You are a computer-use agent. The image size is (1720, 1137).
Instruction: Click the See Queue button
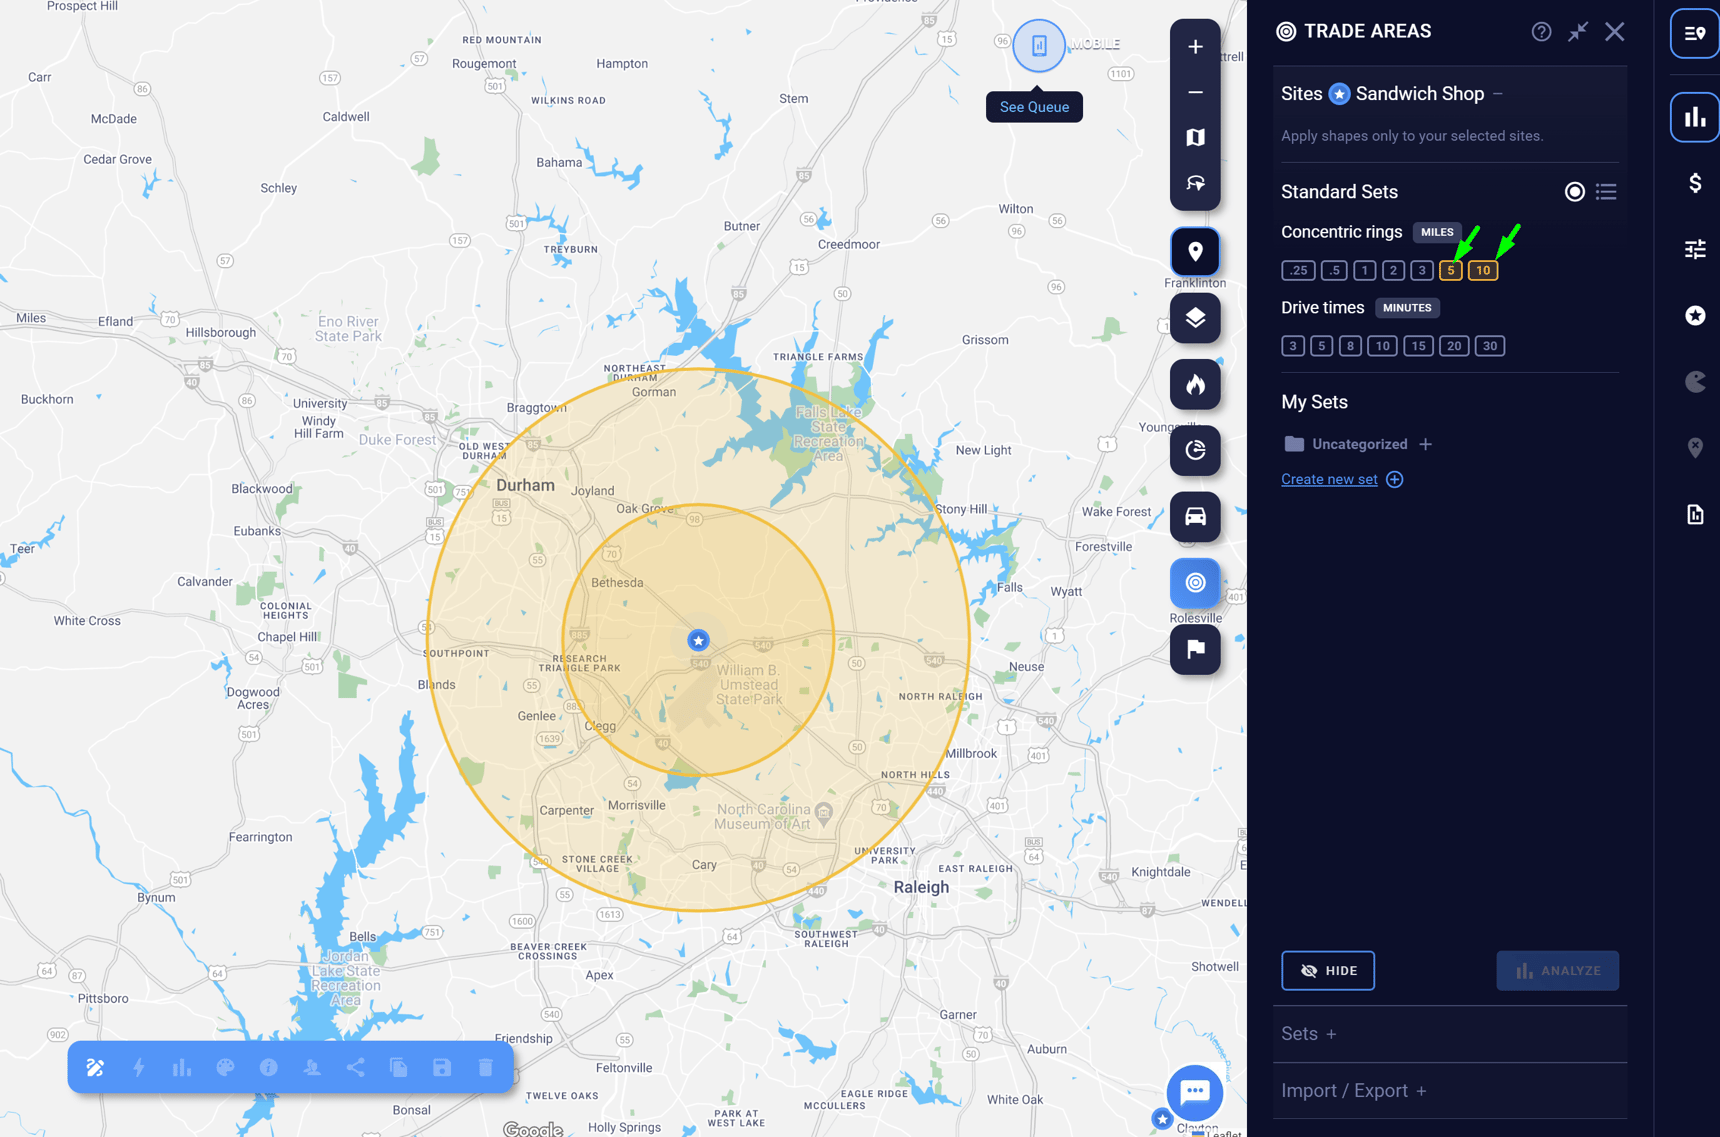pyautogui.click(x=1034, y=107)
